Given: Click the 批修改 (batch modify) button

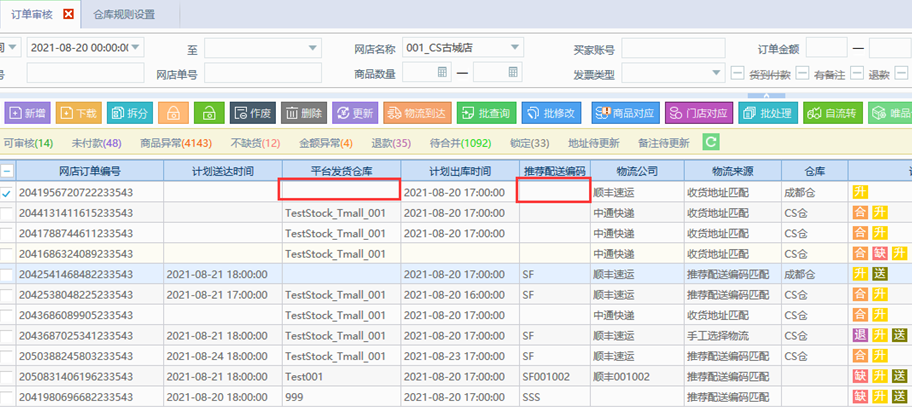Looking at the screenshot, I should pos(551,113).
